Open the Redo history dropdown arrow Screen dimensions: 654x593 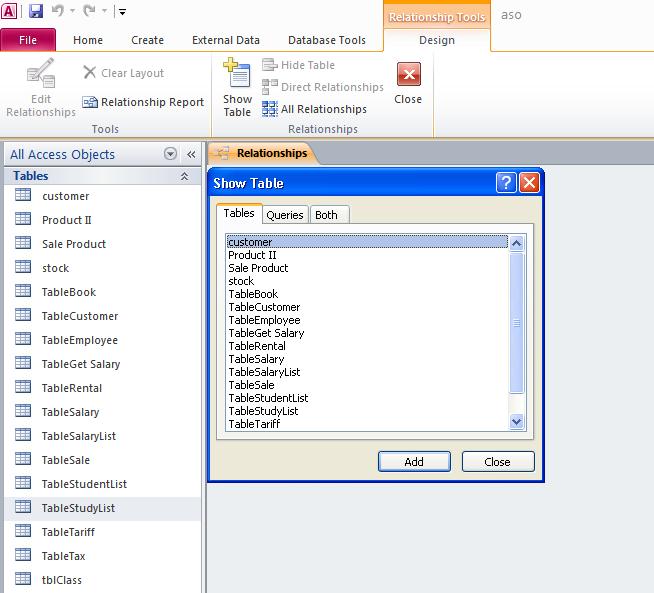point(104,11)
